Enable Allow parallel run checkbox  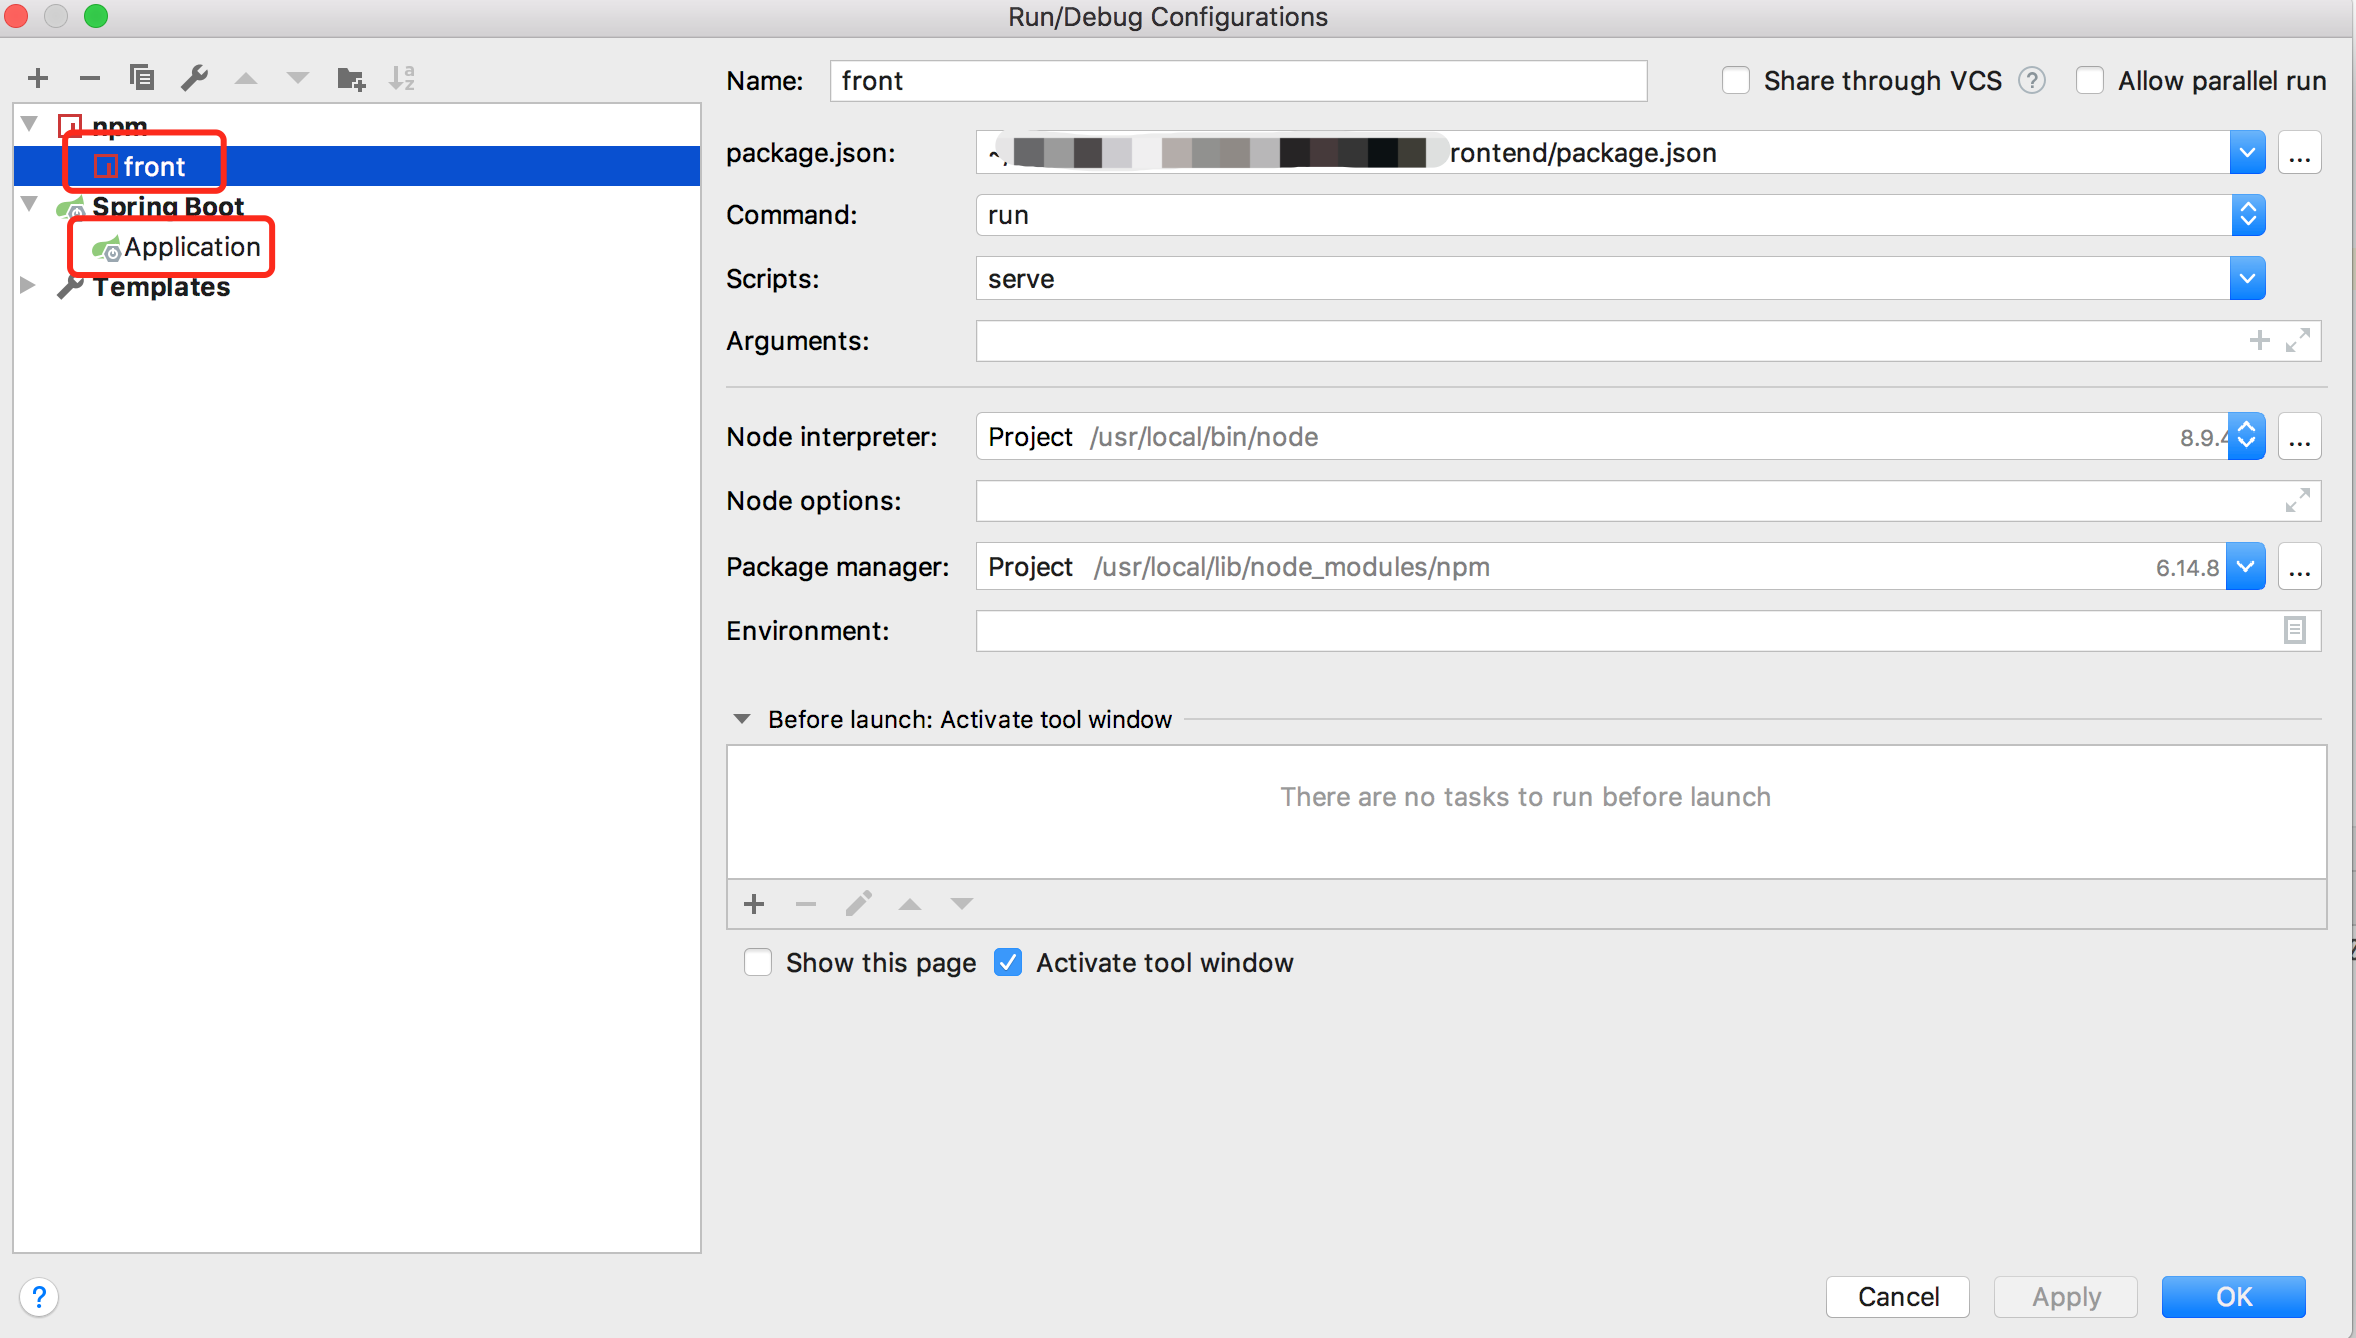tap(2090, 81)
